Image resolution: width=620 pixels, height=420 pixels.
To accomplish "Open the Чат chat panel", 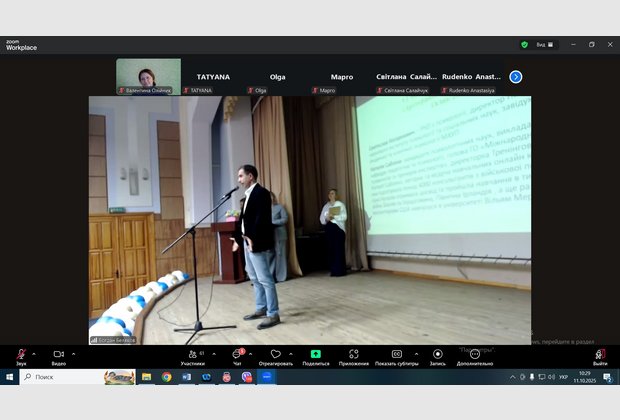I will (237, 355).
